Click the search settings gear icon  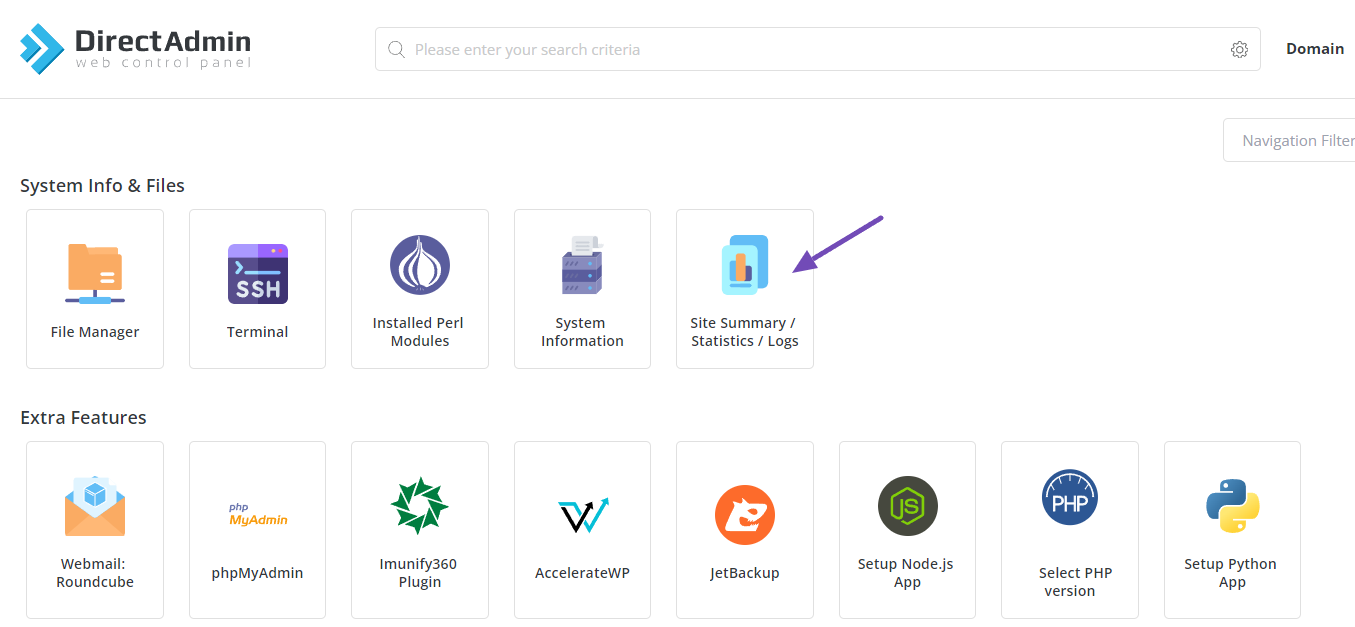(x=1239, y=50)
